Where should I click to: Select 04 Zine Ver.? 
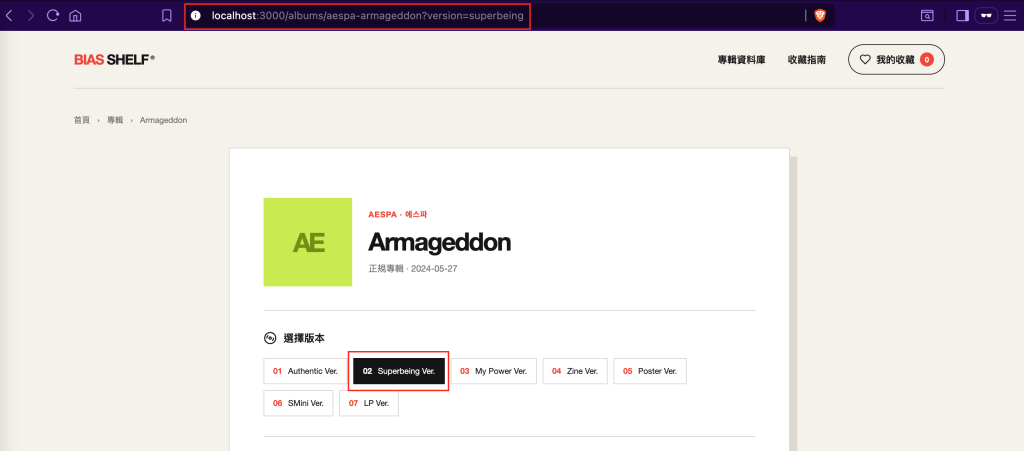[x=575, y=371]
